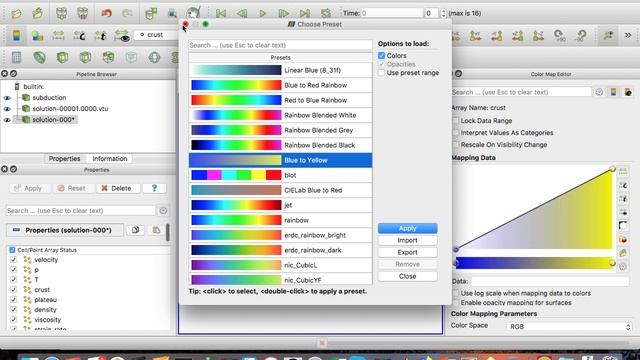Click the Slice filter cube icon
The image size is (640, 360).
pyautogui.click(x=85, y=58)
